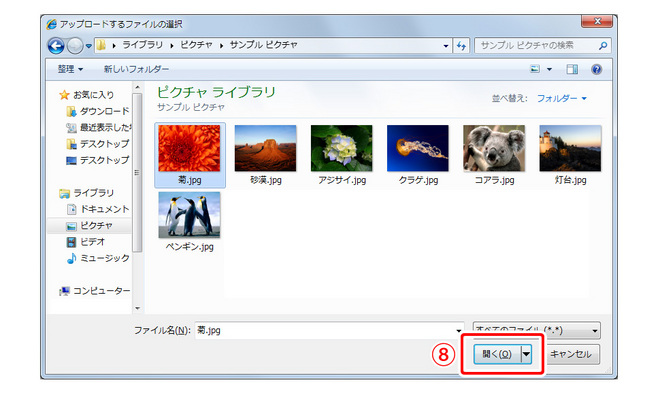Screen dimensions: 660x393
Task: Open recent locations arrow beside nav buttons
Action: click(89, 46)
